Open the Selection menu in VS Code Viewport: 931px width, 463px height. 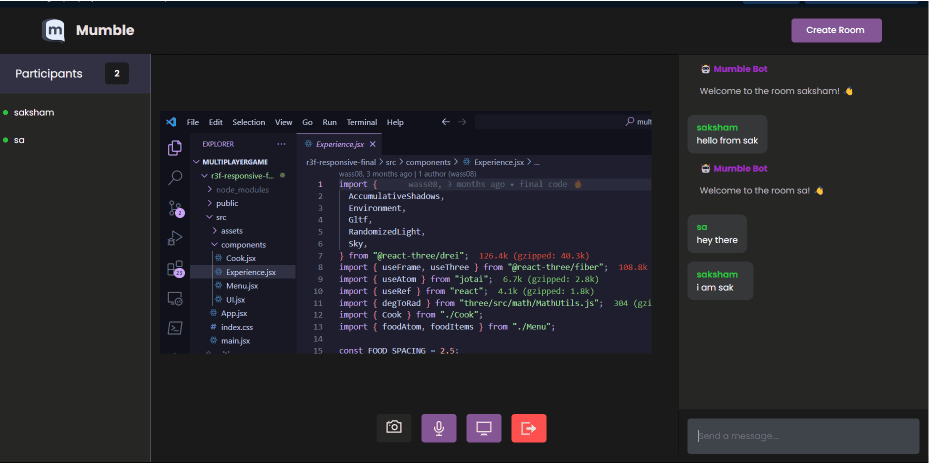(248, 122)
